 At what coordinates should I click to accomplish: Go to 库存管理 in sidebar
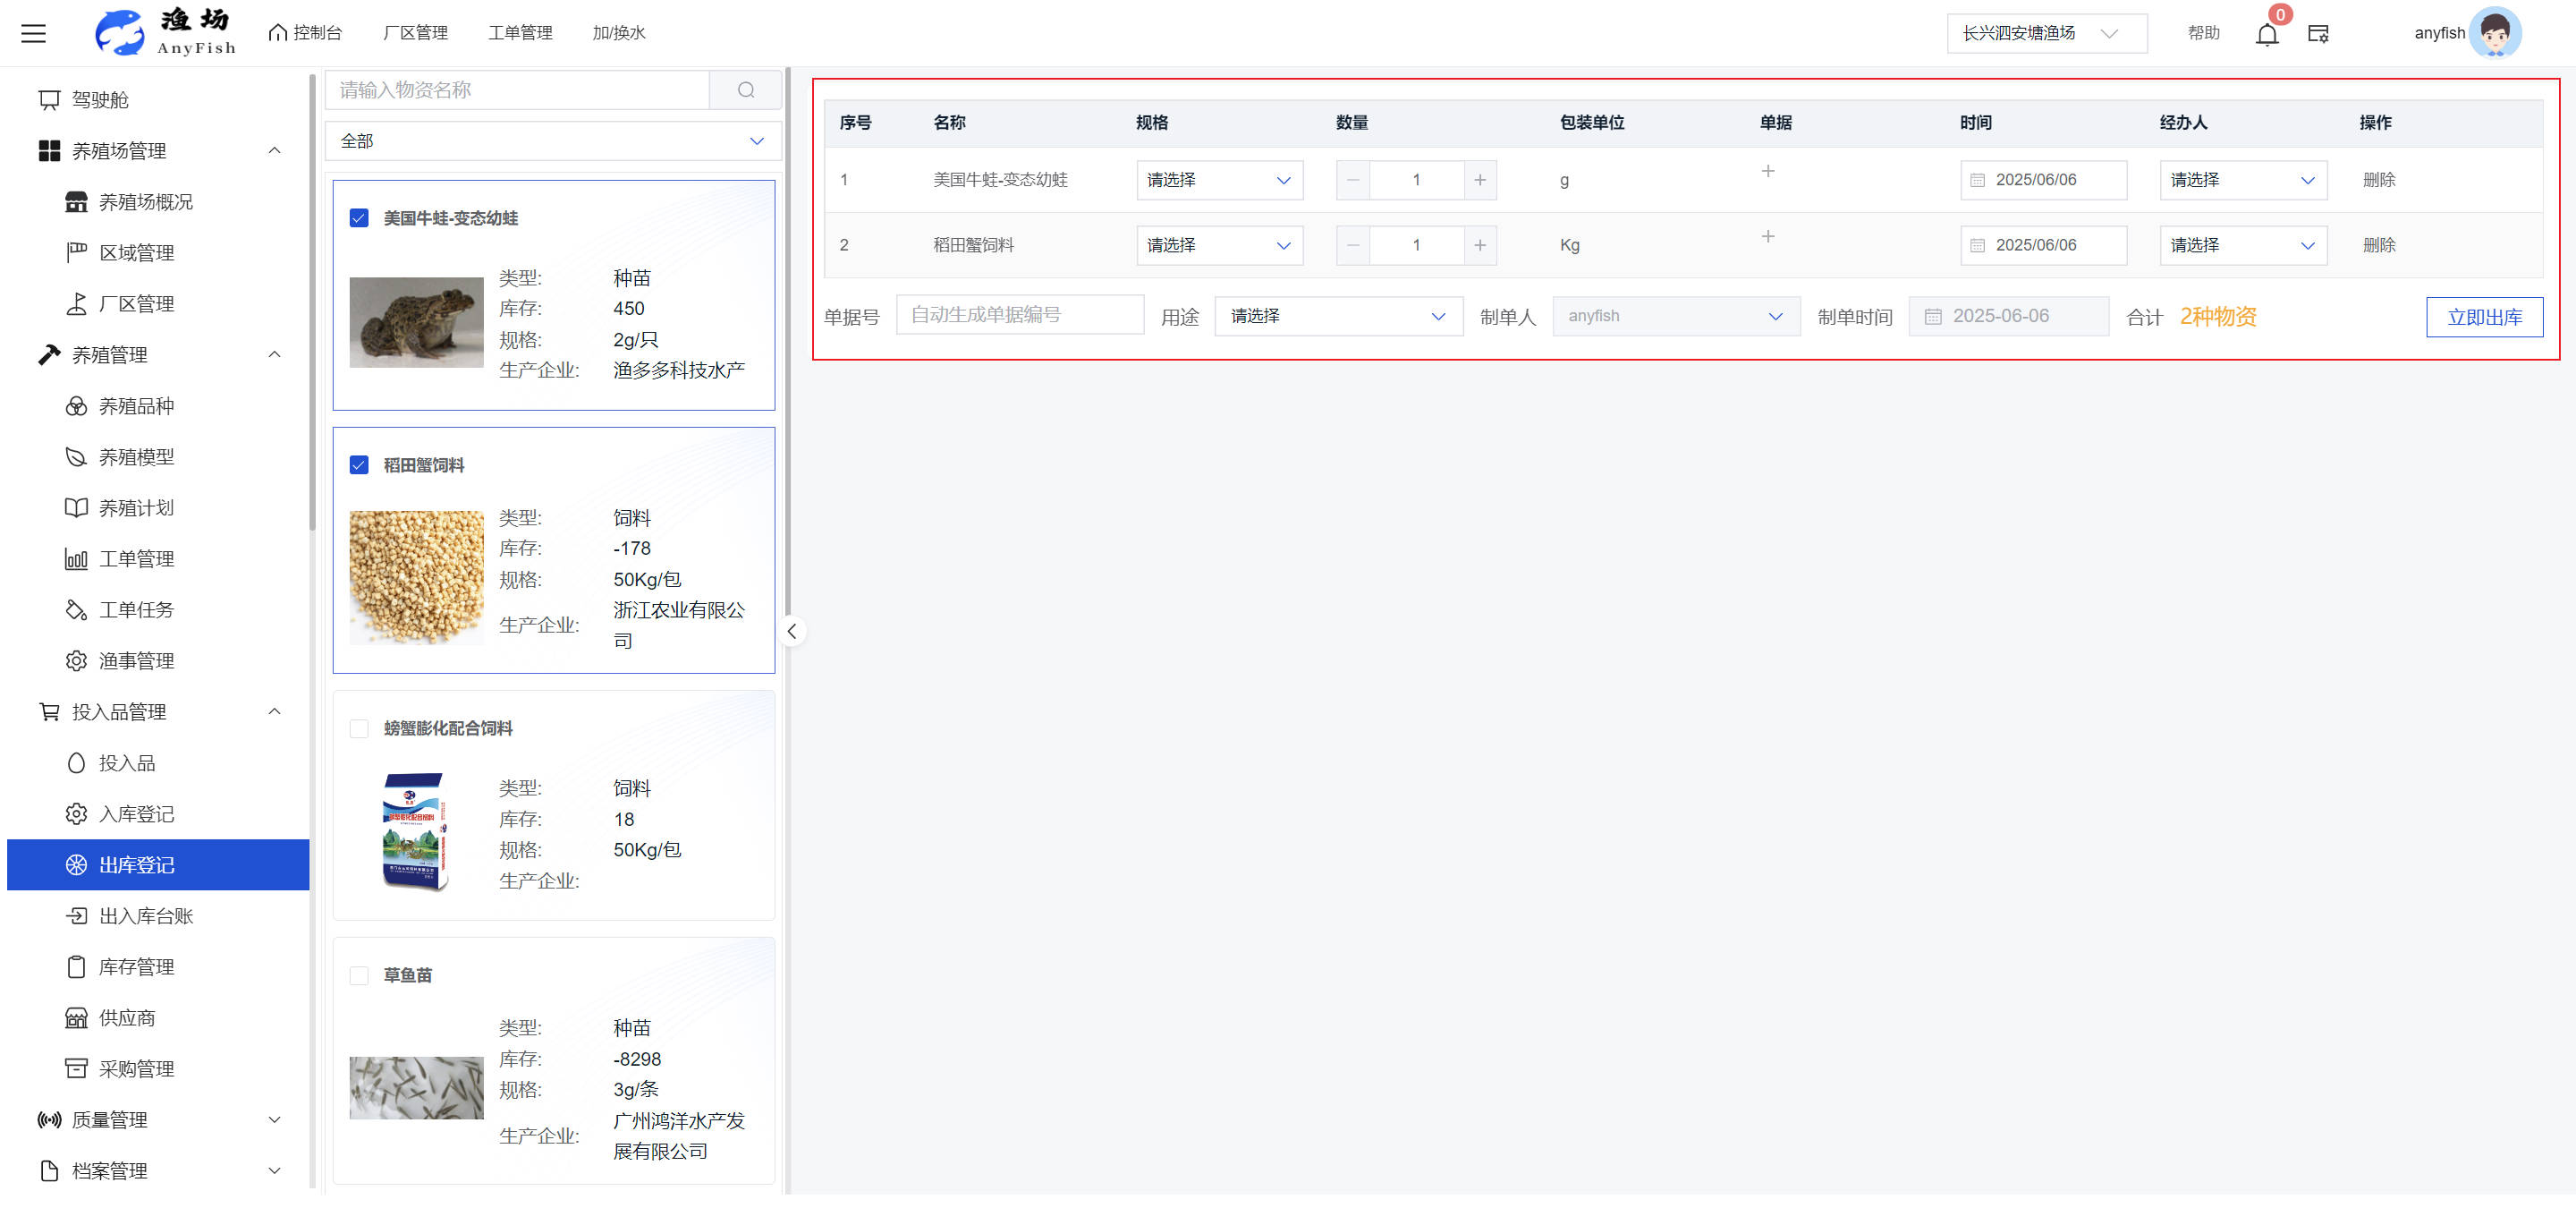pyautogui.click(x=136, y=966)
